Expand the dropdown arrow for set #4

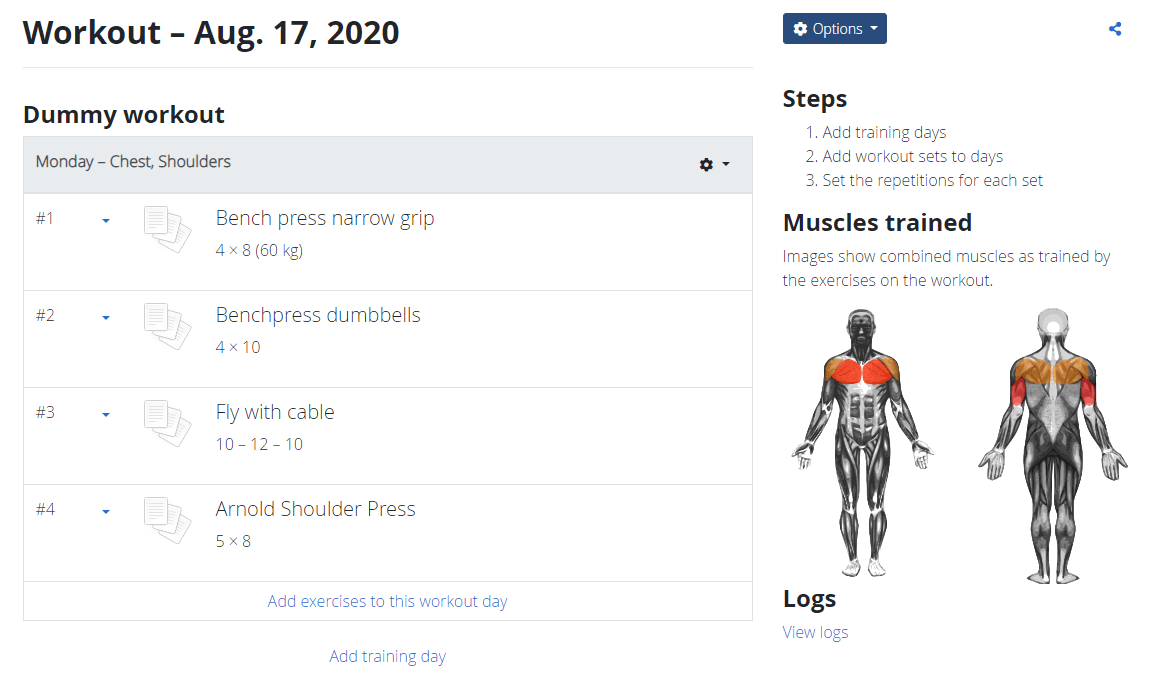(106, 512)
